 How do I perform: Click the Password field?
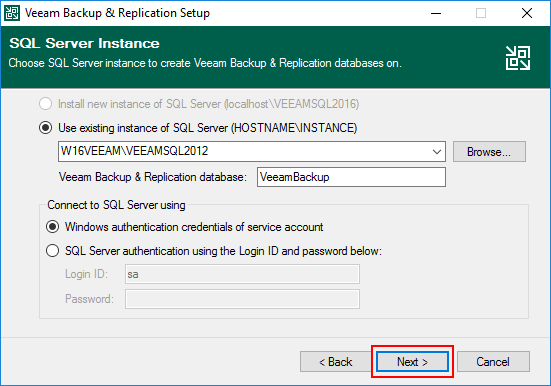point(242,299)
